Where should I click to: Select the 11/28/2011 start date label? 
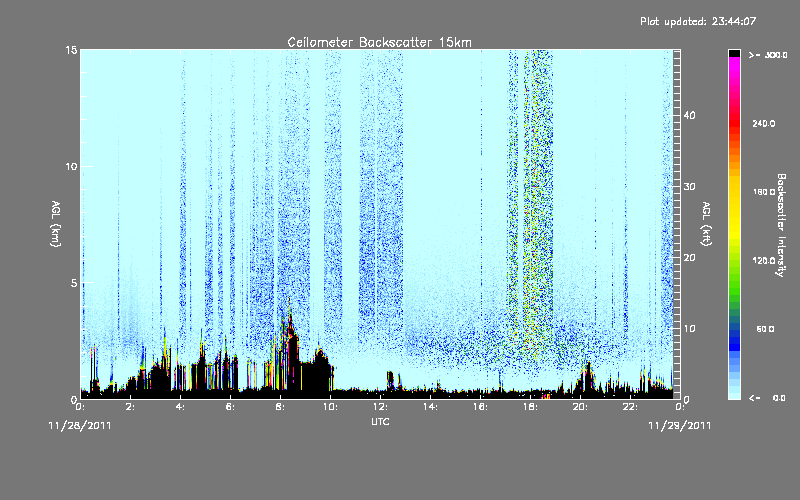click(80, 426)
